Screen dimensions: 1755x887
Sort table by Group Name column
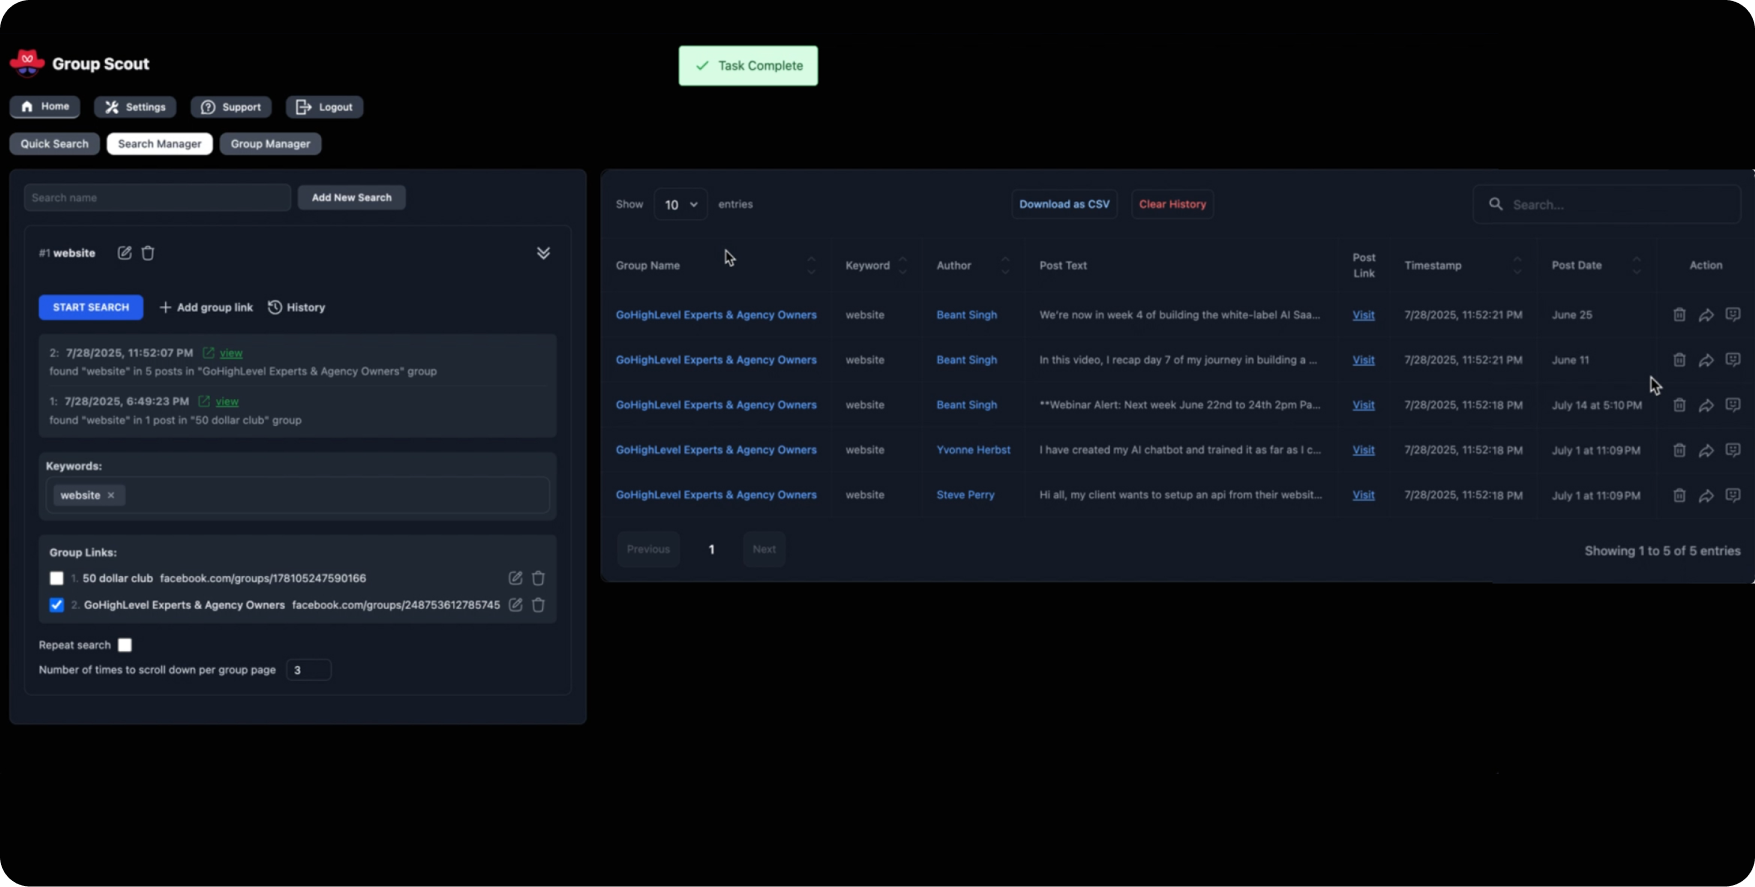click(x=811, y=265)
